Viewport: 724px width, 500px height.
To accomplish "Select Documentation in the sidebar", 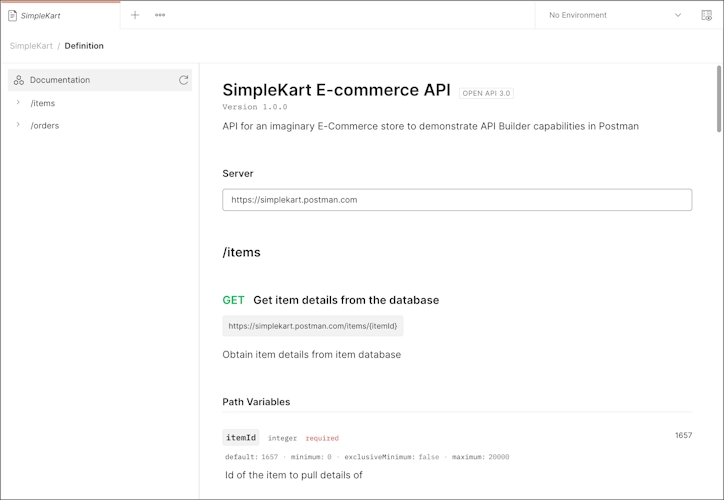I will point(100,80).
